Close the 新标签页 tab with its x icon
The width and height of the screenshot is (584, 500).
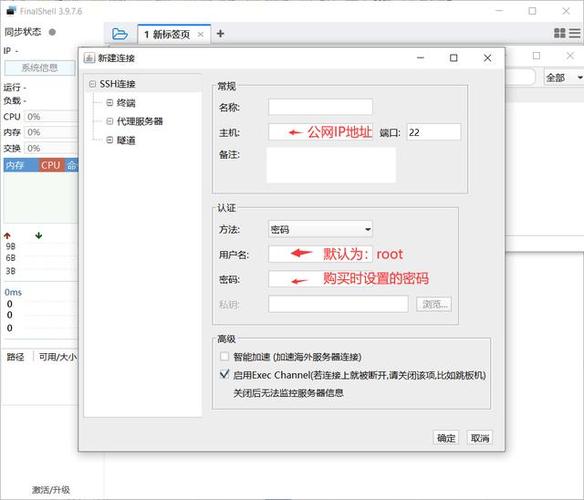tap(200, 34)
